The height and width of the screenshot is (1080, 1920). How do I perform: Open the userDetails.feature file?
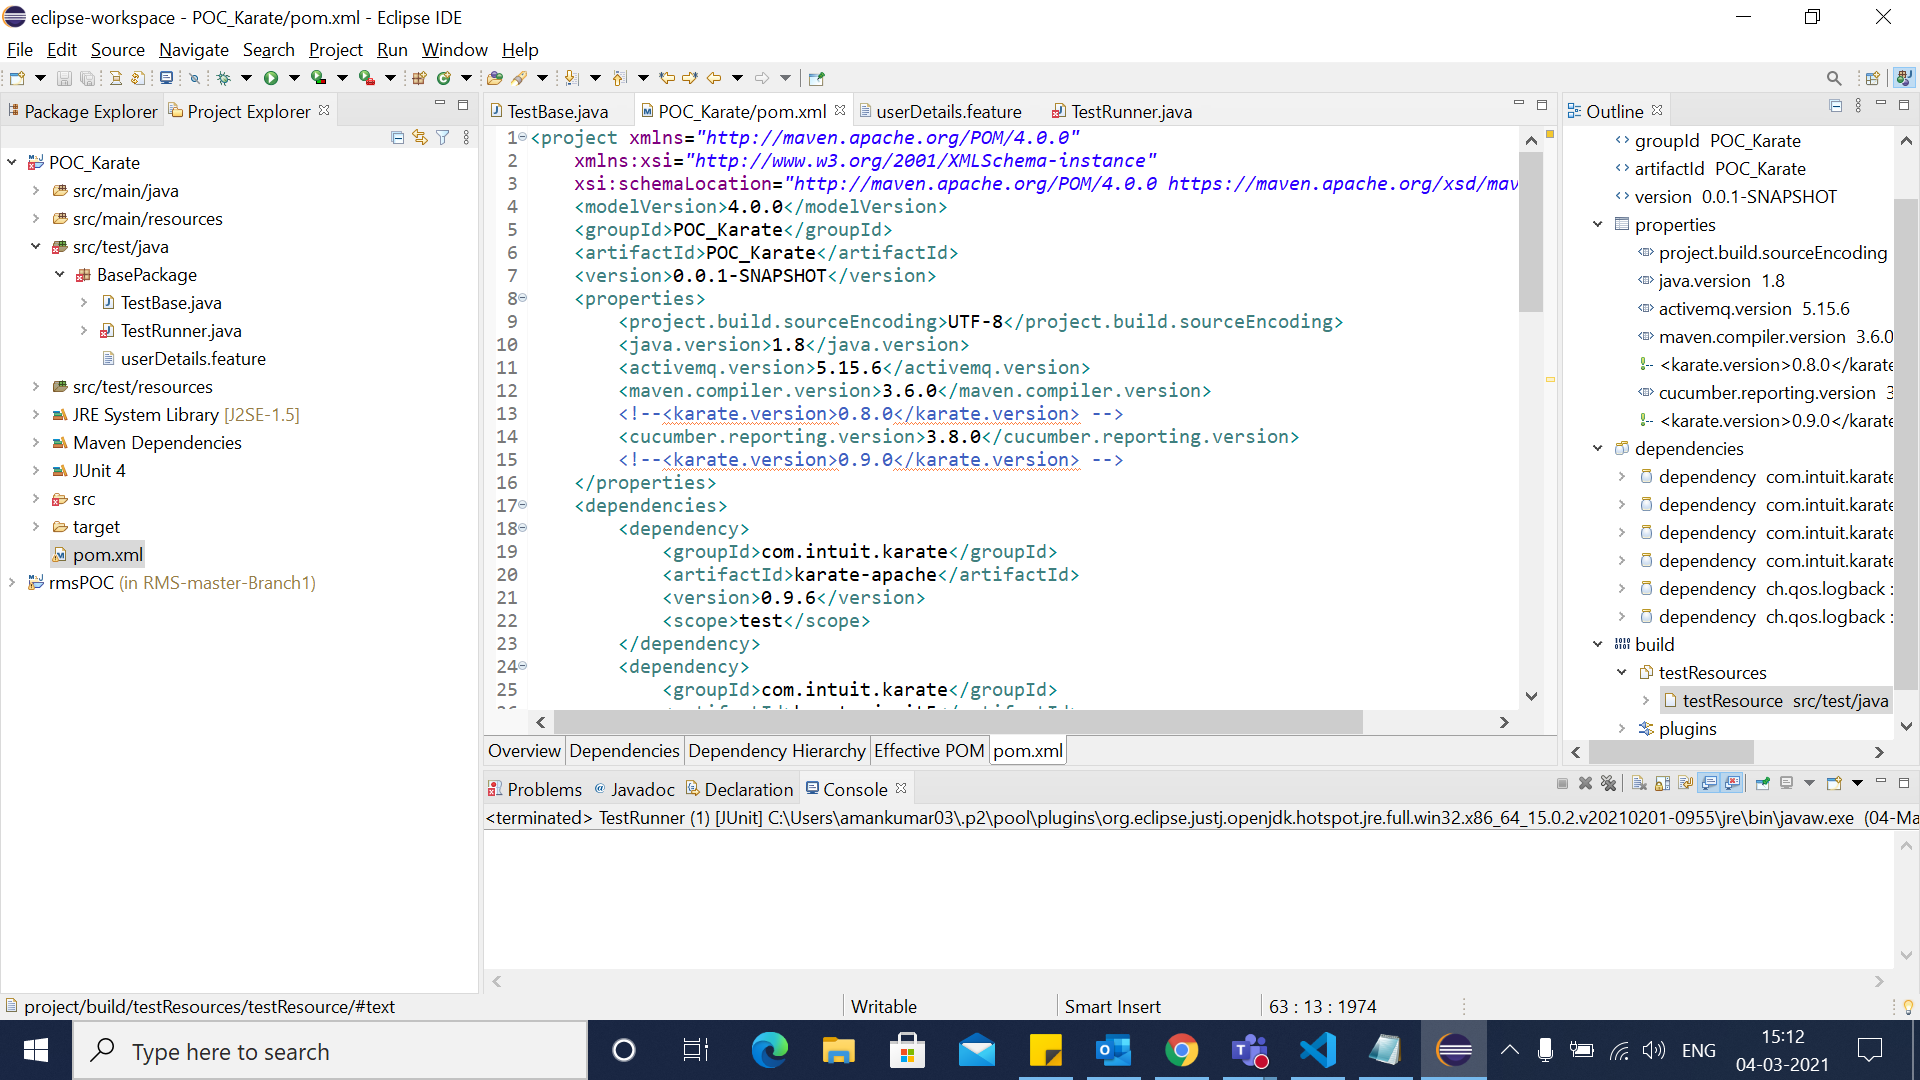tap(194, 358)
